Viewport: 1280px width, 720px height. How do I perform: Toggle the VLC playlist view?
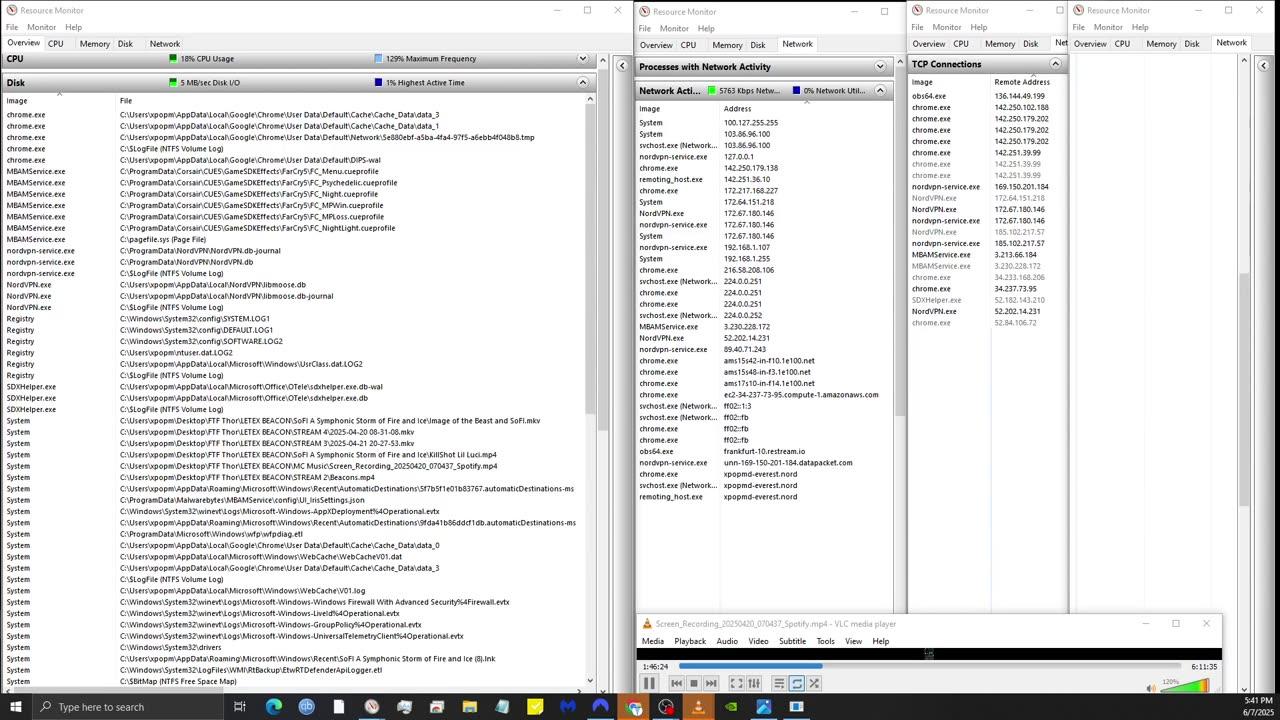[779, 684]
